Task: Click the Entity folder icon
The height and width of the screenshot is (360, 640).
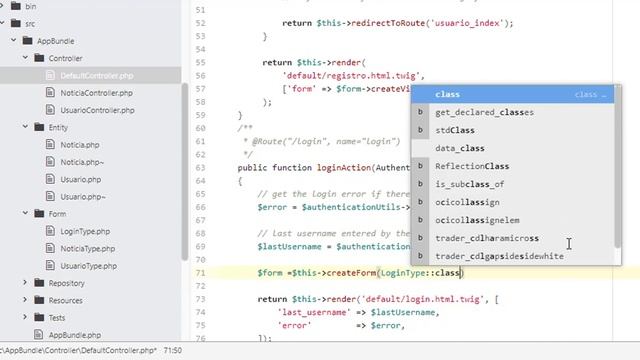Action: coord(39,127)
